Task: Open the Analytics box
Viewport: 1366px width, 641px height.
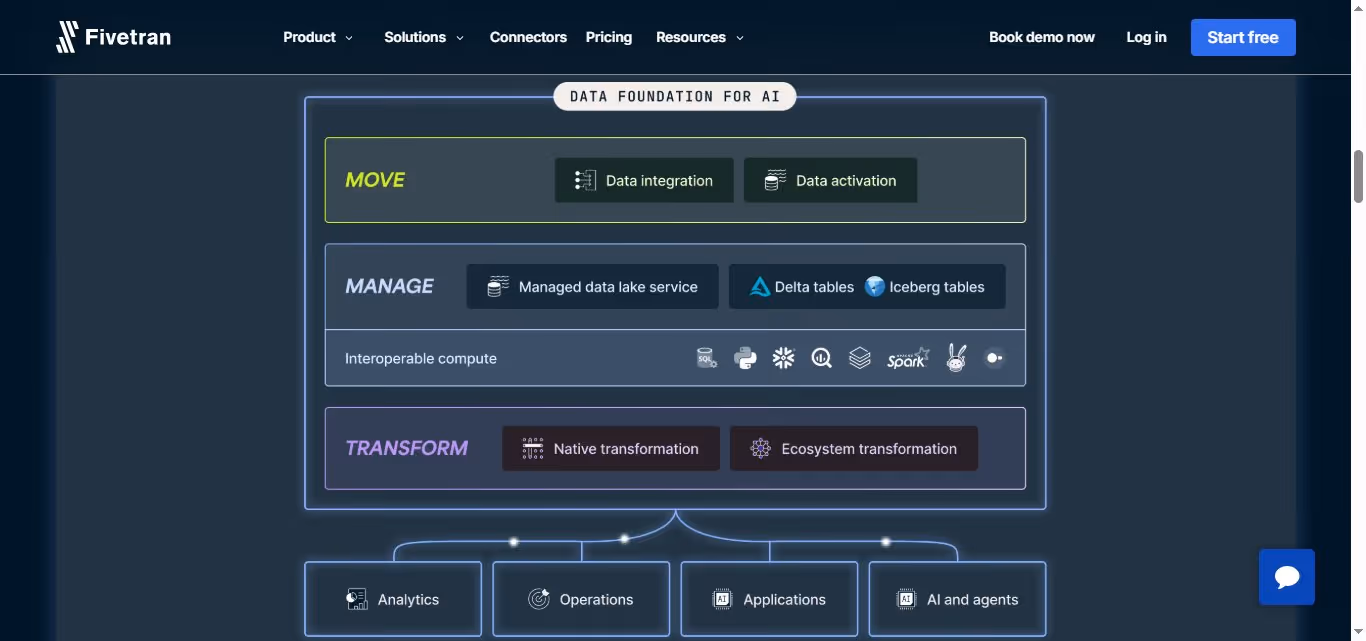Action: pos(393,599)
